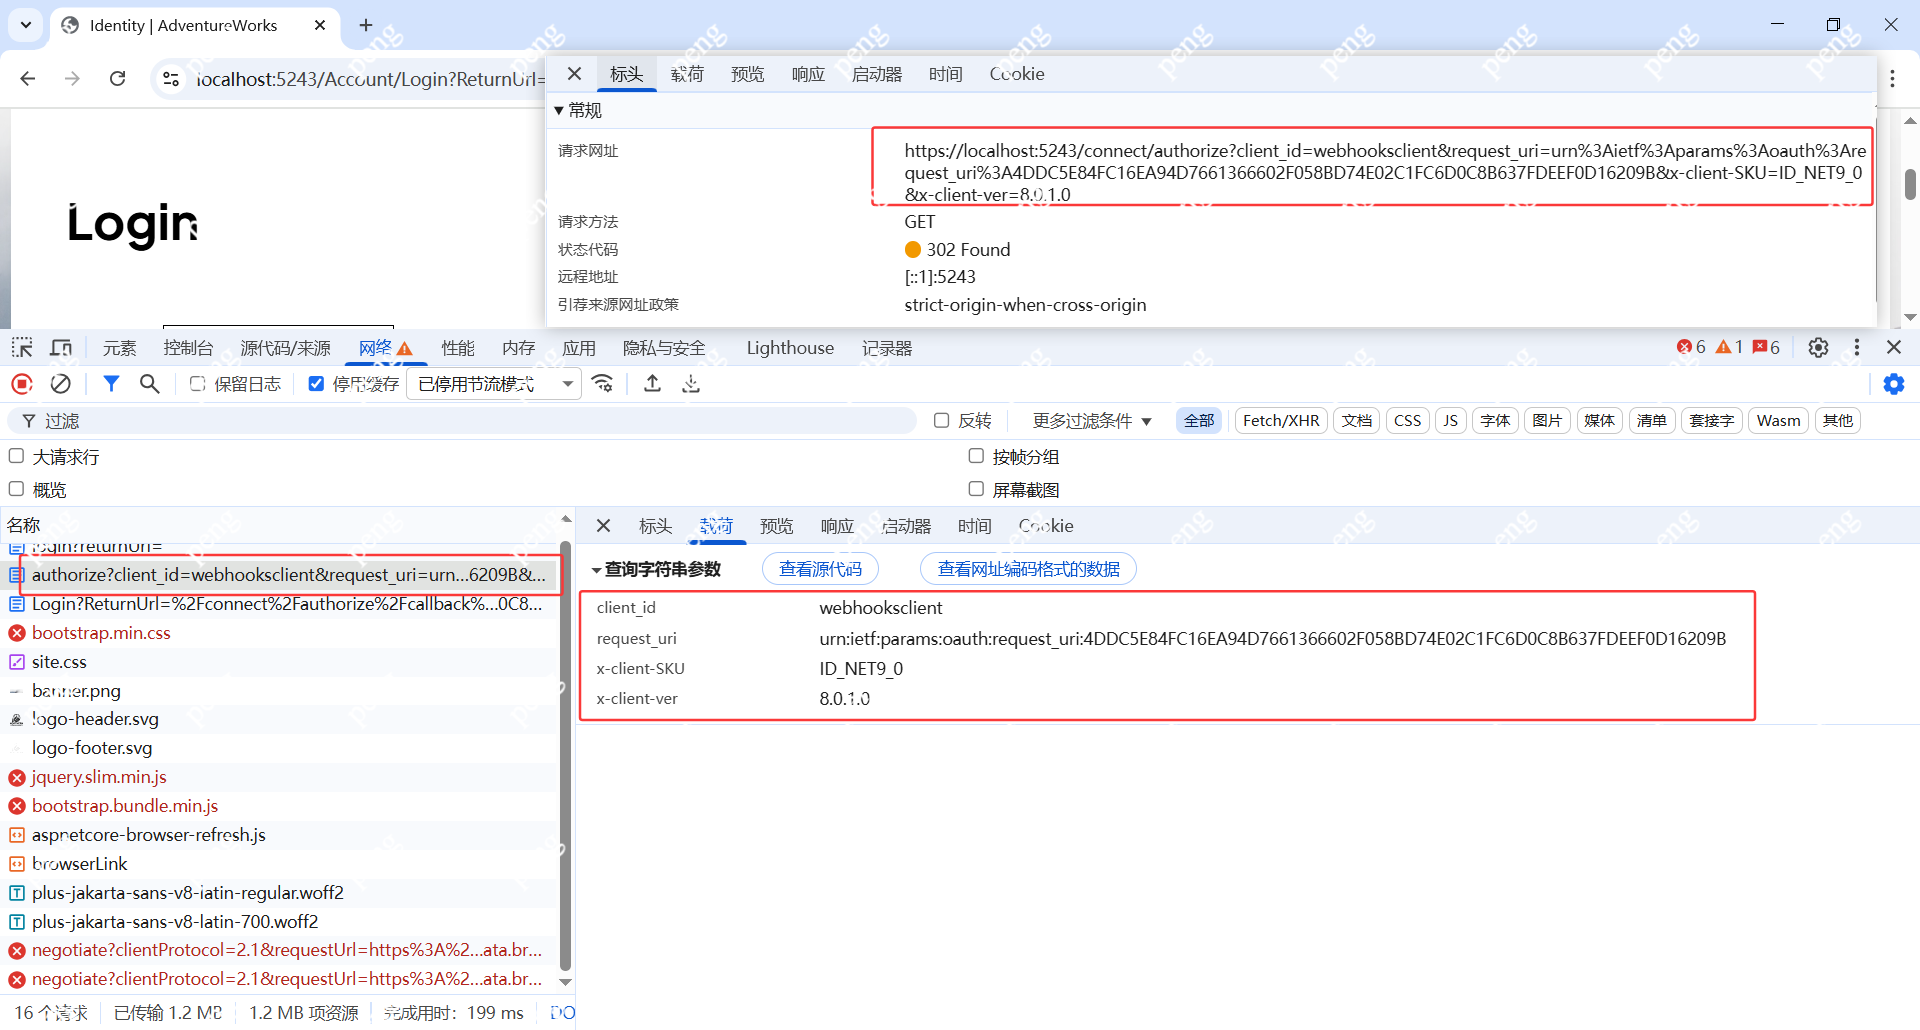The height and width of the screenshot is (1030, 1920).
Task: Filter by Fetch/XHR type
Action: tap(1281, 421)
